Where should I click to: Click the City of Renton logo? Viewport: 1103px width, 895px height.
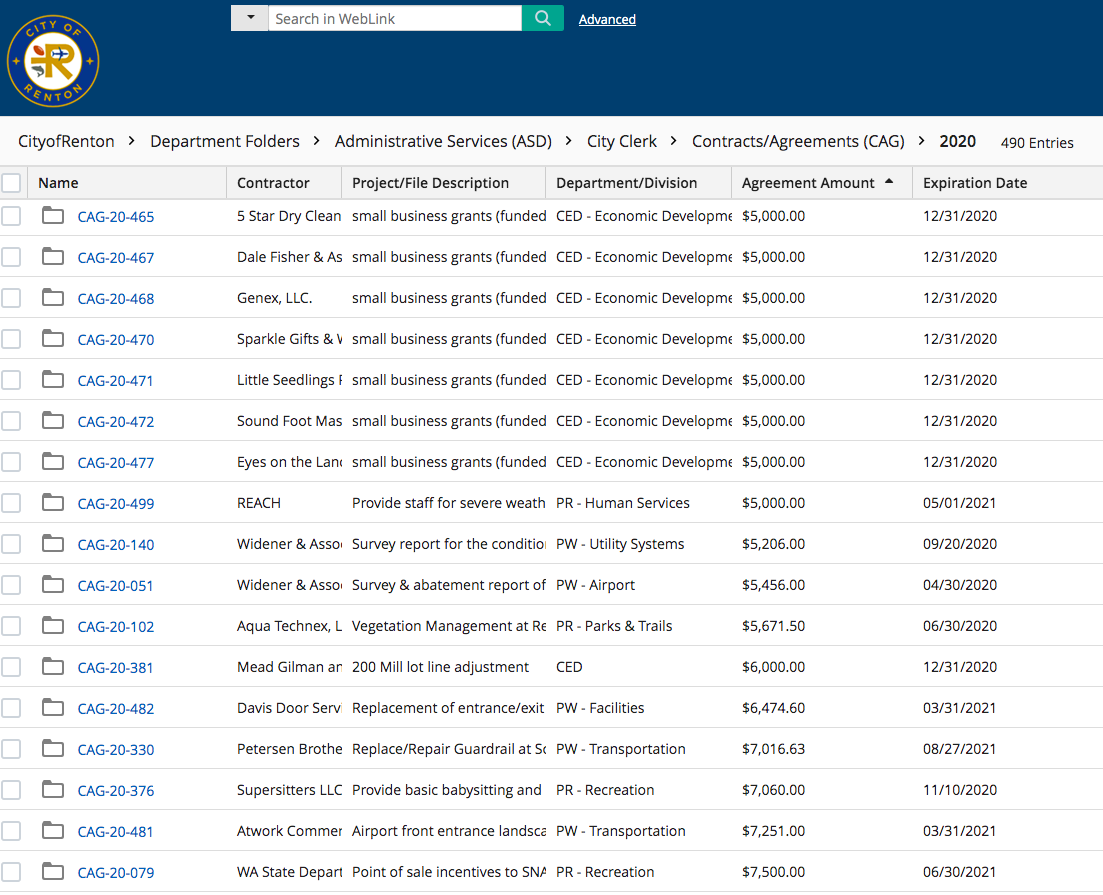pos(53,61)
